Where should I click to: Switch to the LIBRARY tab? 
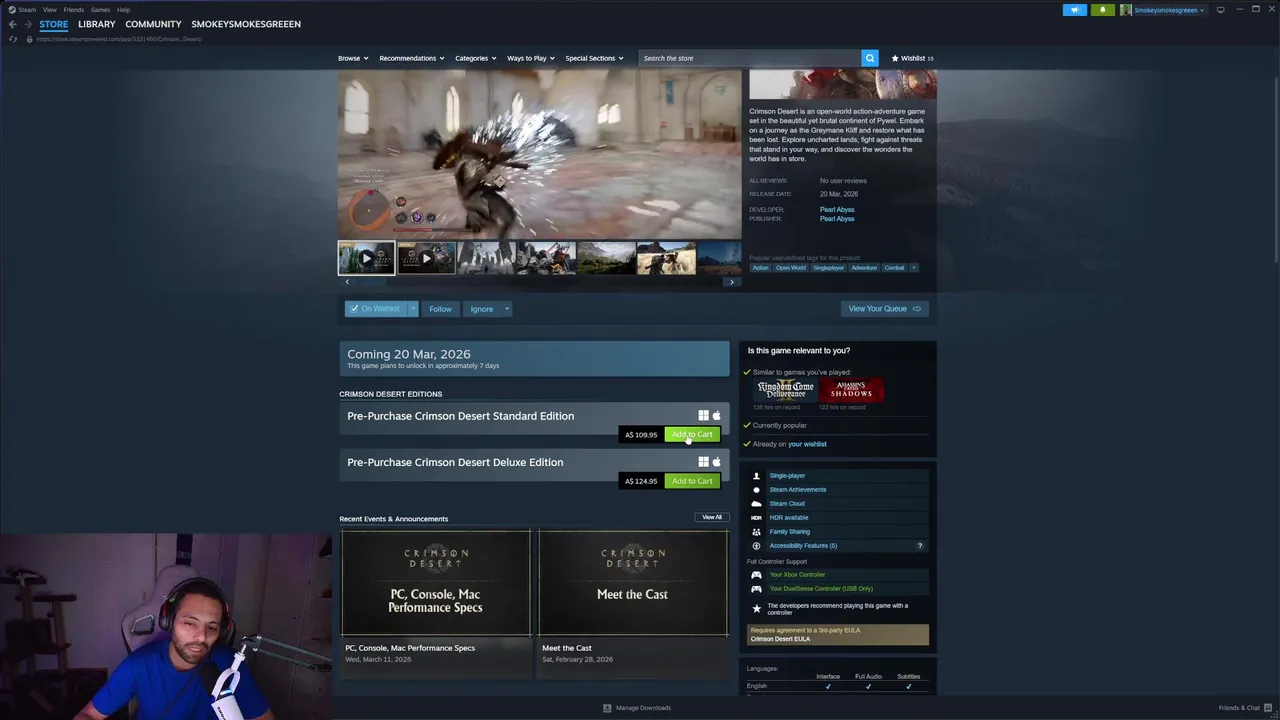[97, 24]
